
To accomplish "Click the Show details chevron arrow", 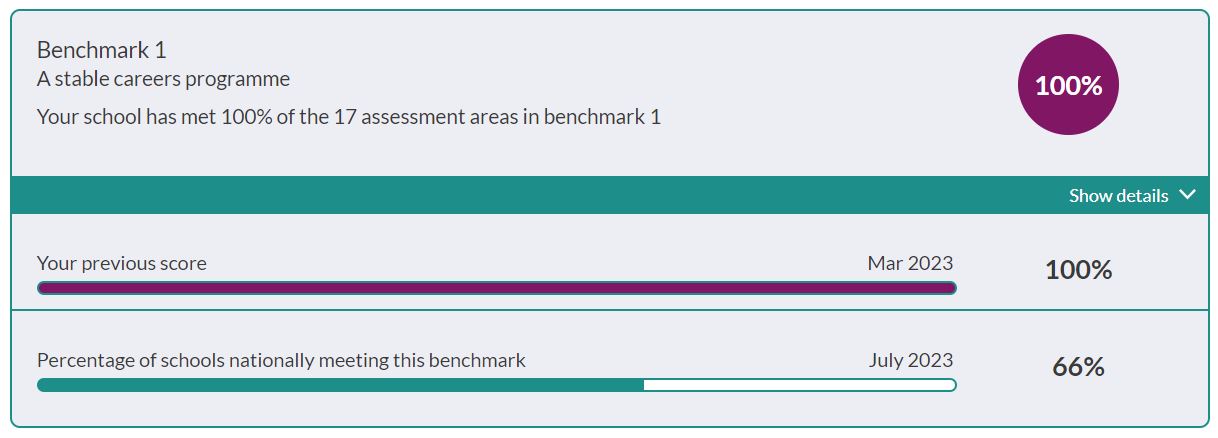I will click(x=1187, y=195).
